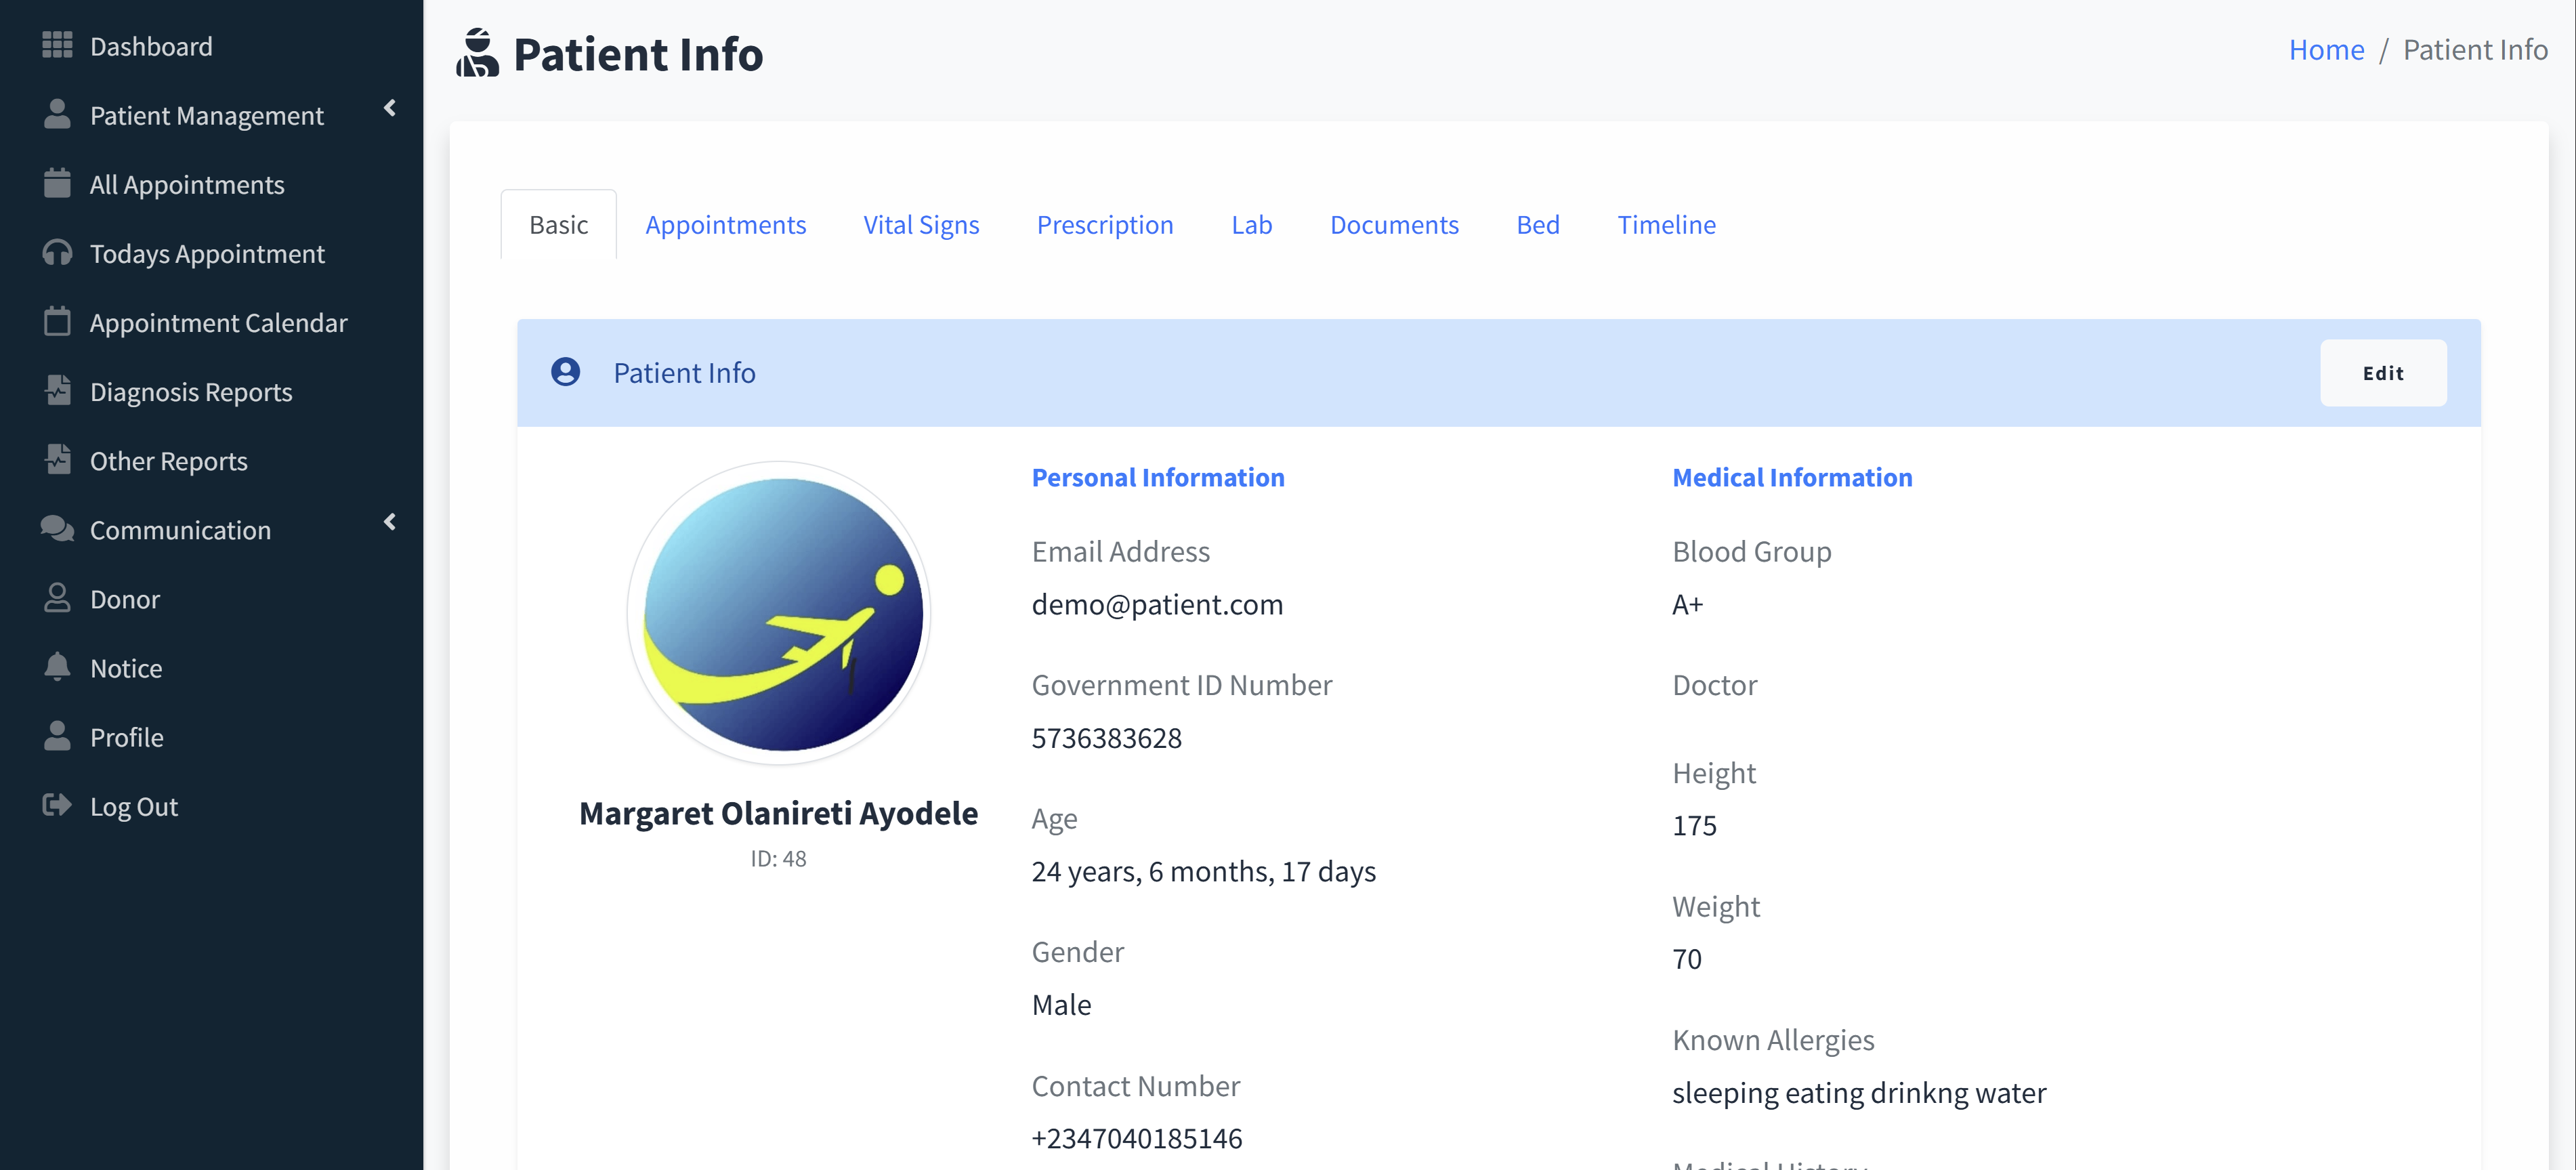The height and width of the screenshot is (1170, 2576).
Task: Open Other Reports in sidebar
Action: point(168,460)
